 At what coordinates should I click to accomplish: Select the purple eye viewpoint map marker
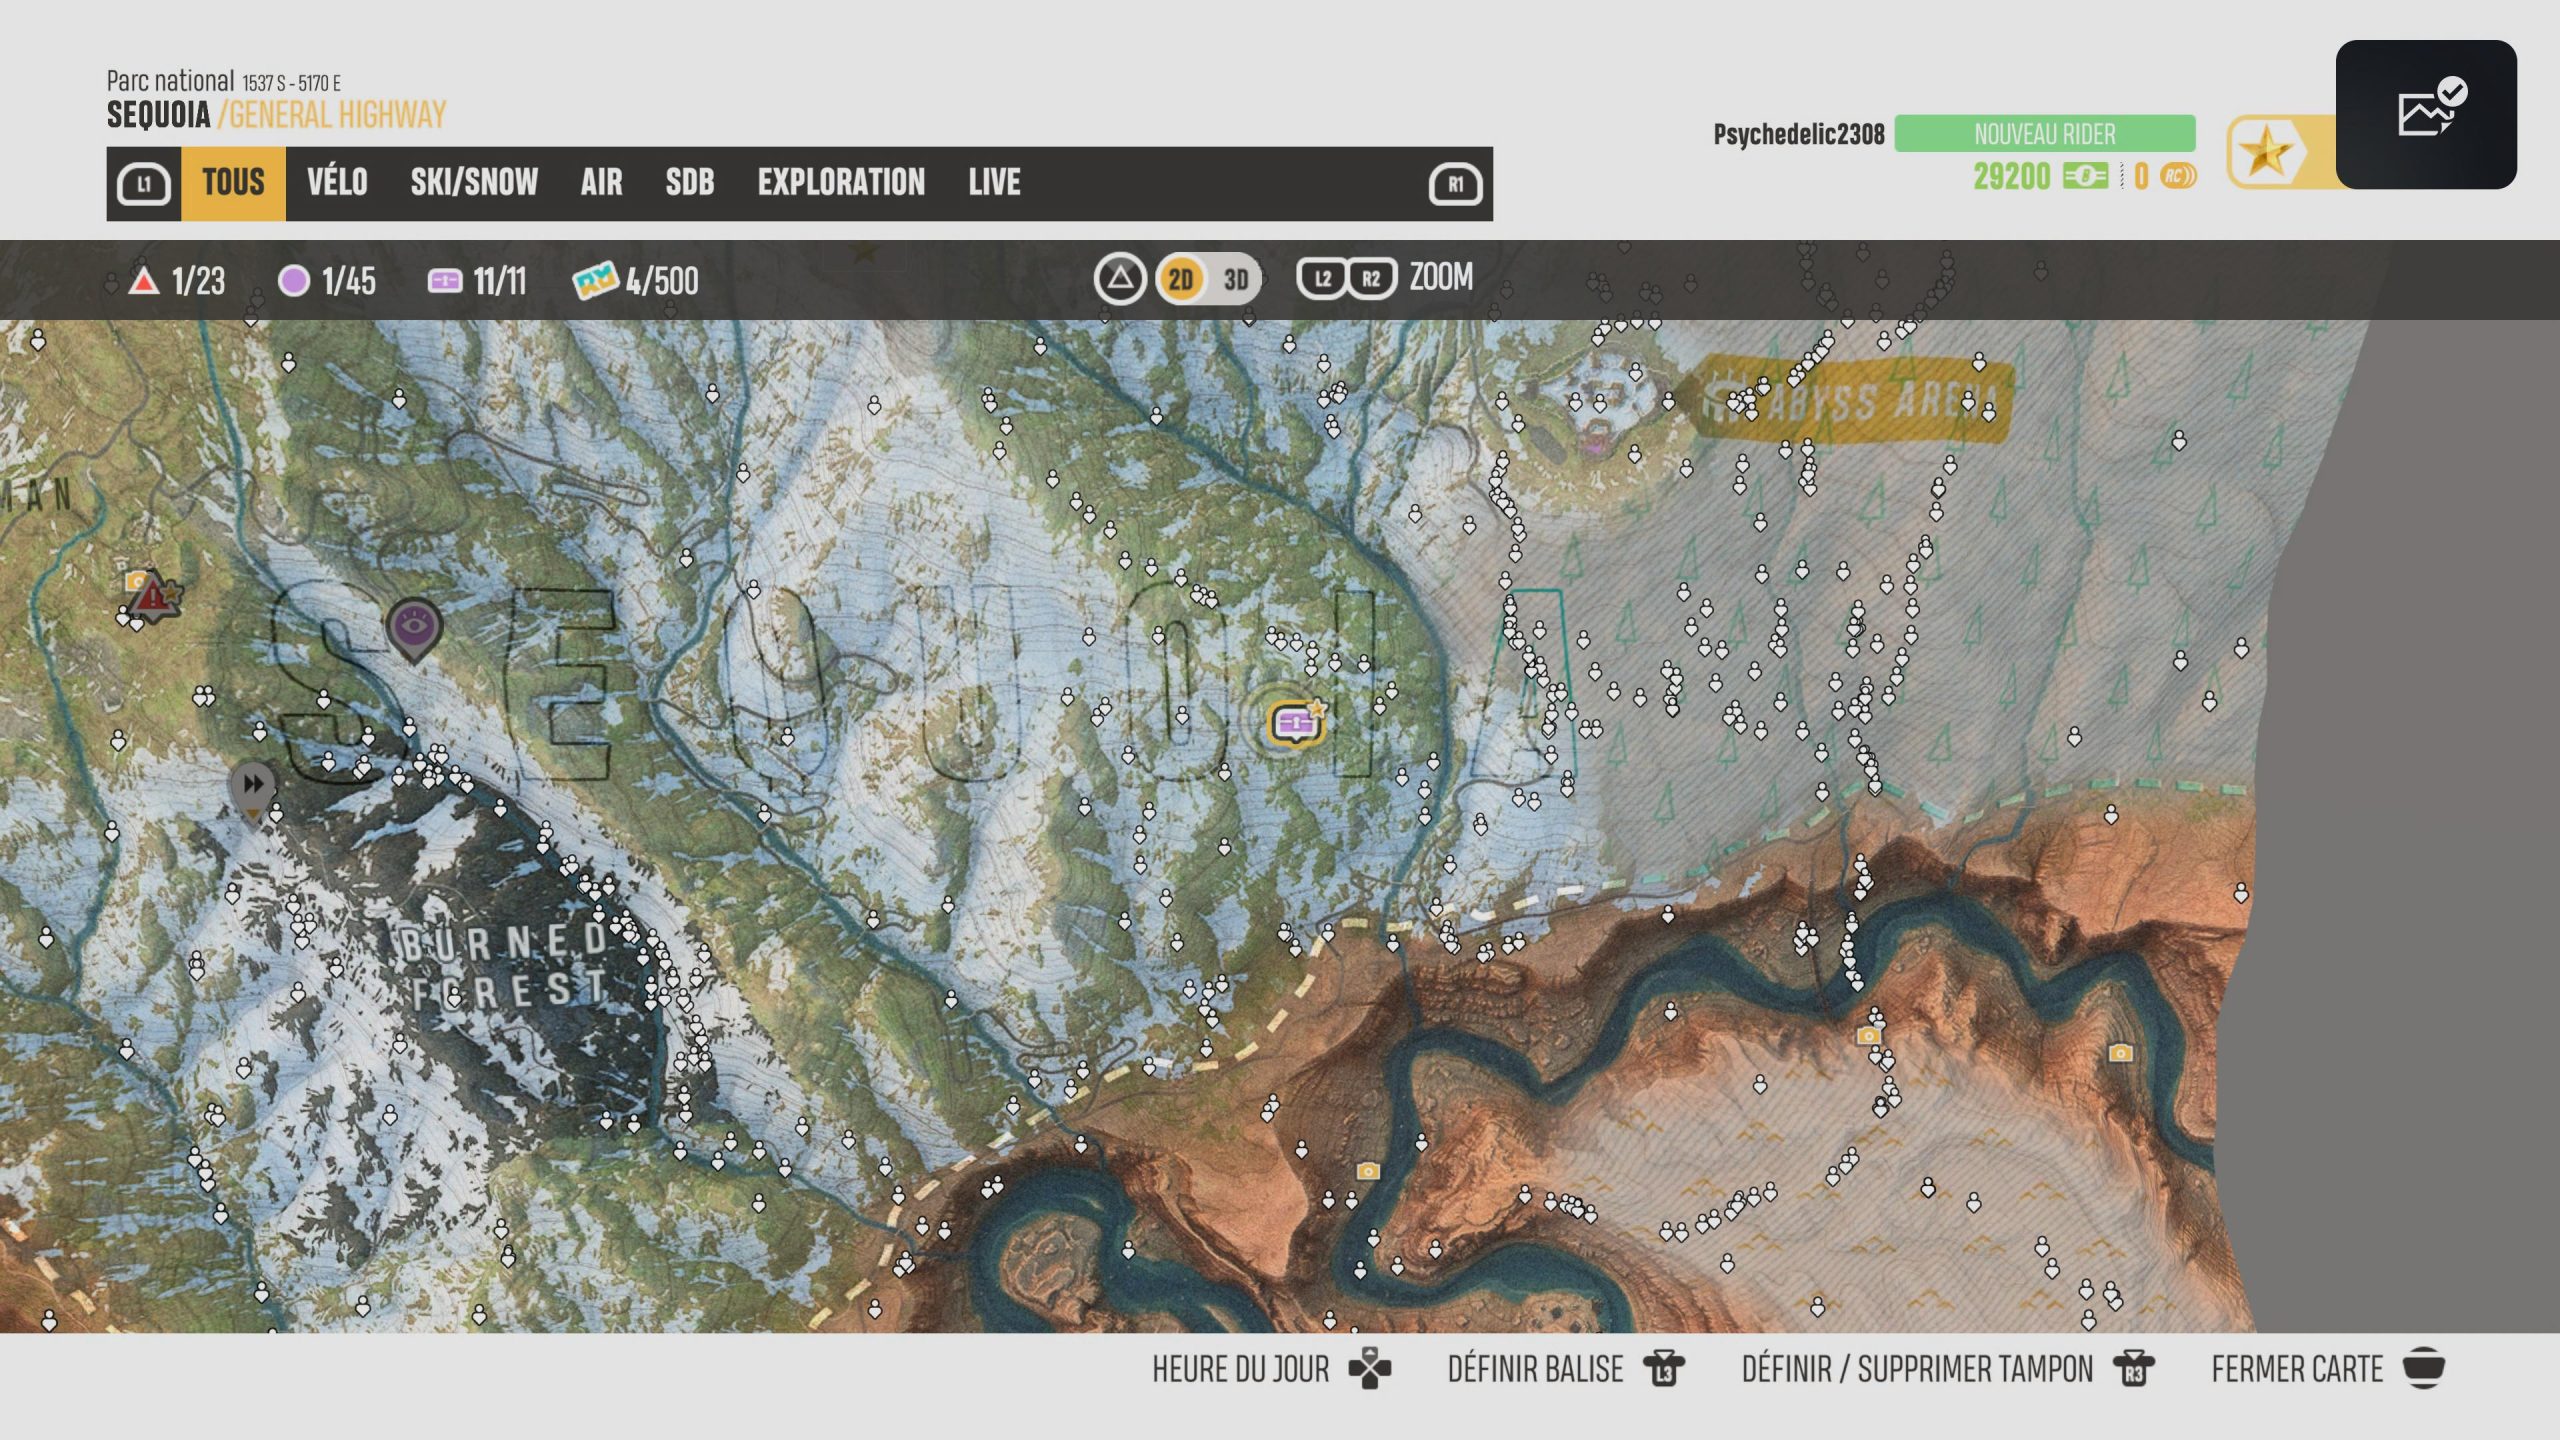pos(413,630)
